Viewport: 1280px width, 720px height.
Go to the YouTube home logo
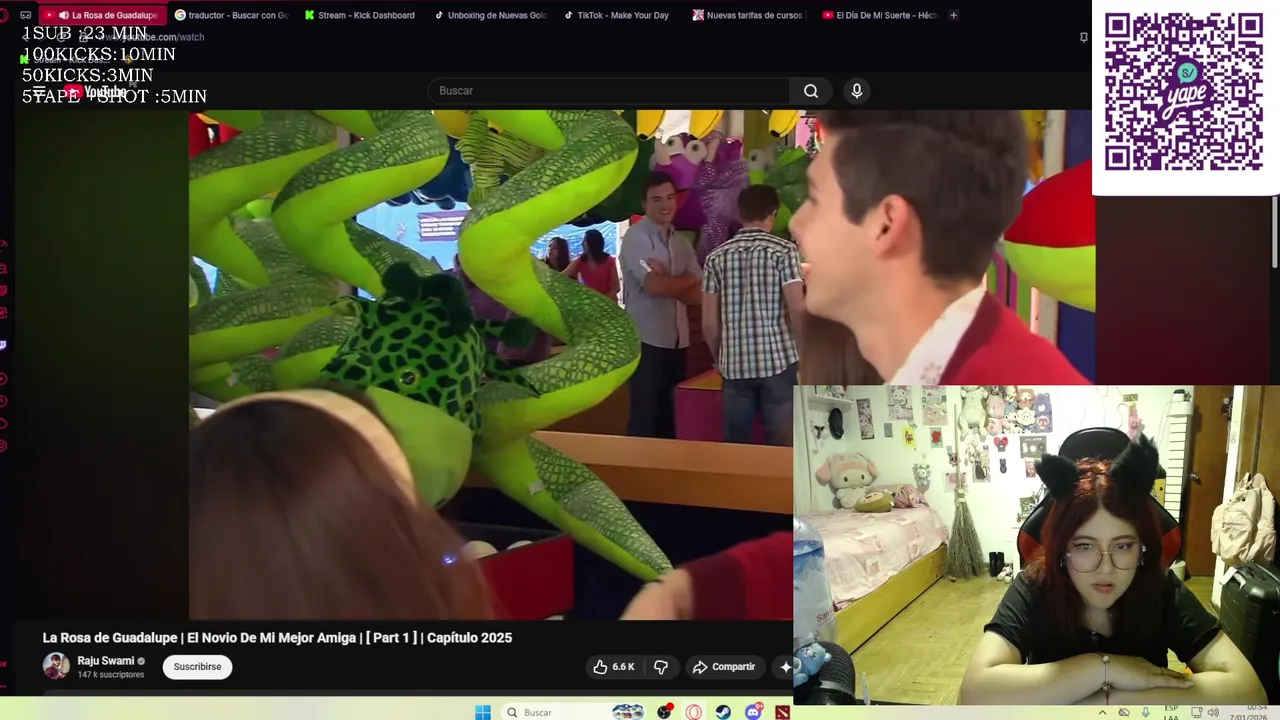pos(96,92)
